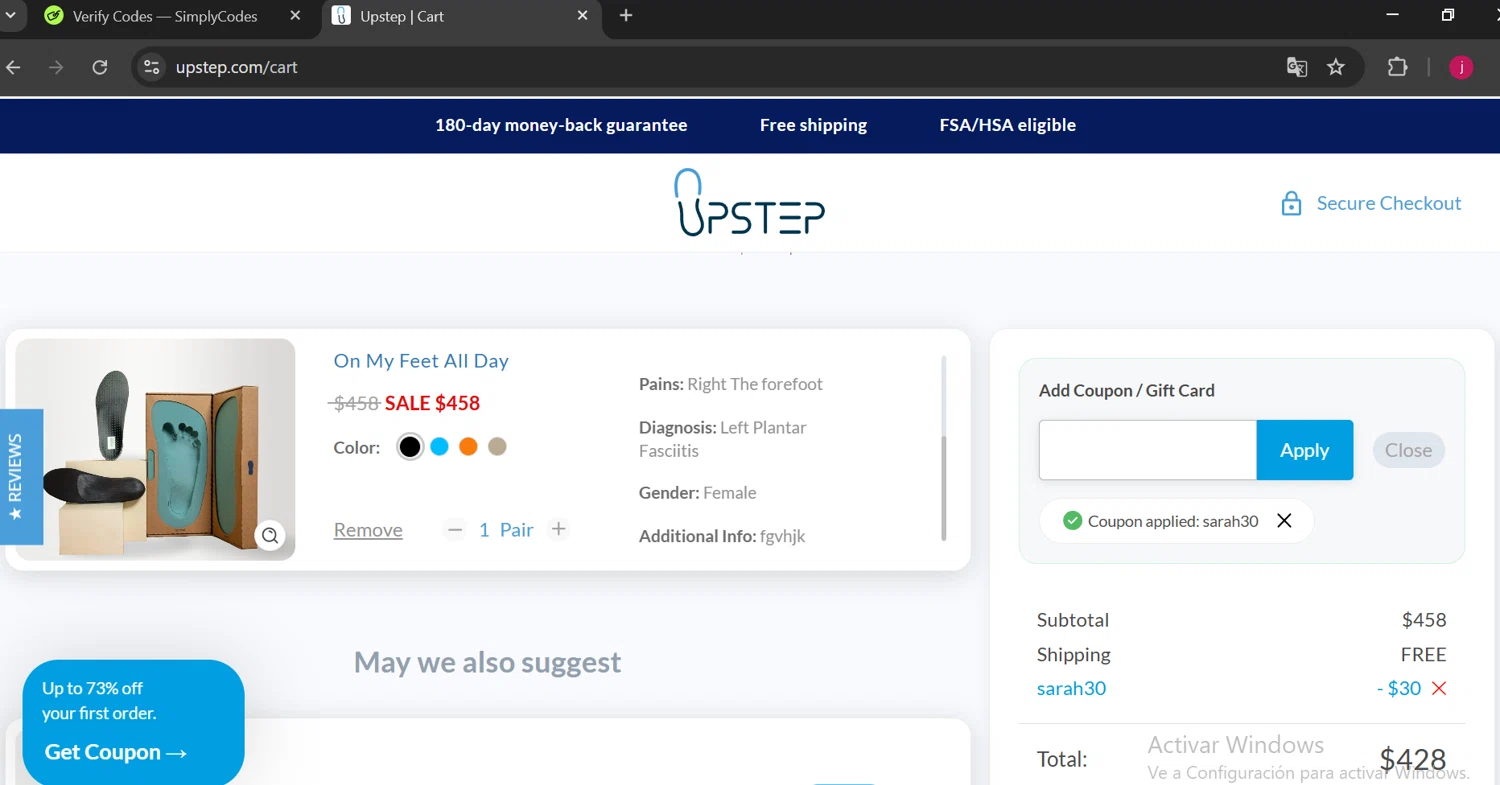
Task: Delete sarah30 discount with red X
Action: [x=1439, y=688]
